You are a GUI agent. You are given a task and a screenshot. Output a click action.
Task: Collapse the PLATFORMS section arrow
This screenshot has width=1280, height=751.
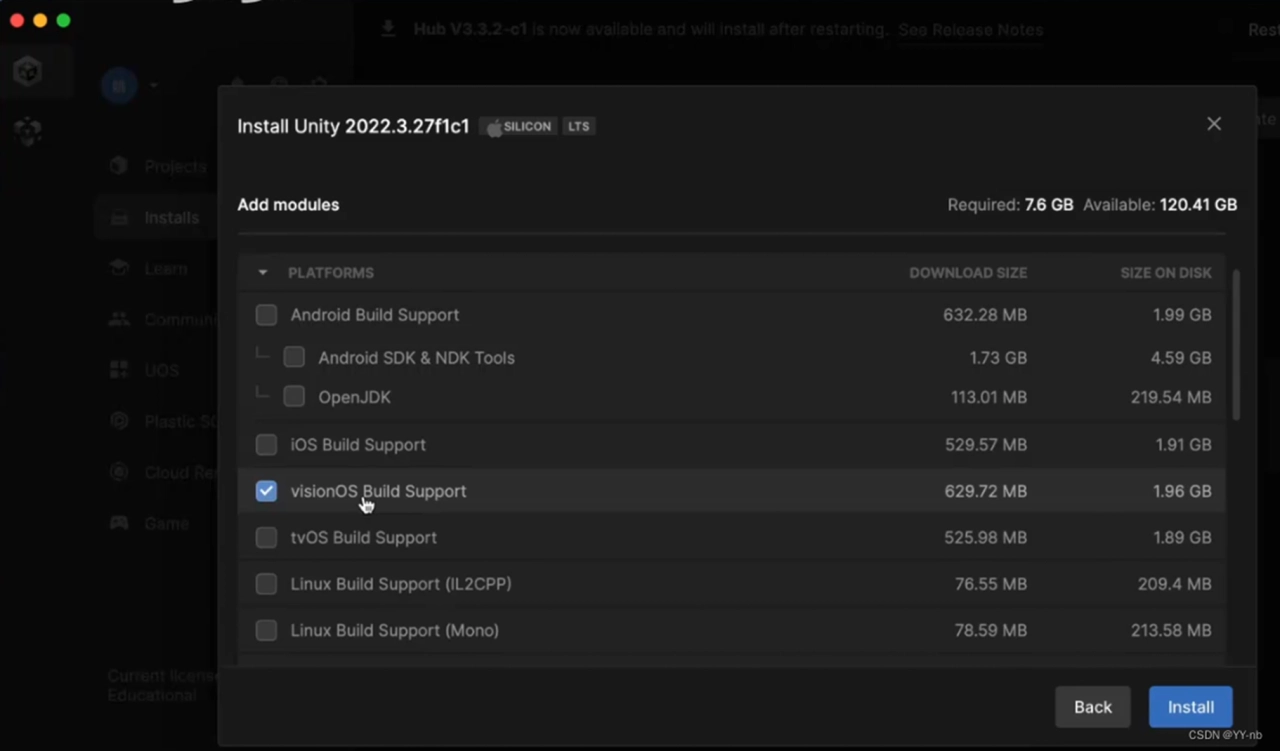(263, 273)
